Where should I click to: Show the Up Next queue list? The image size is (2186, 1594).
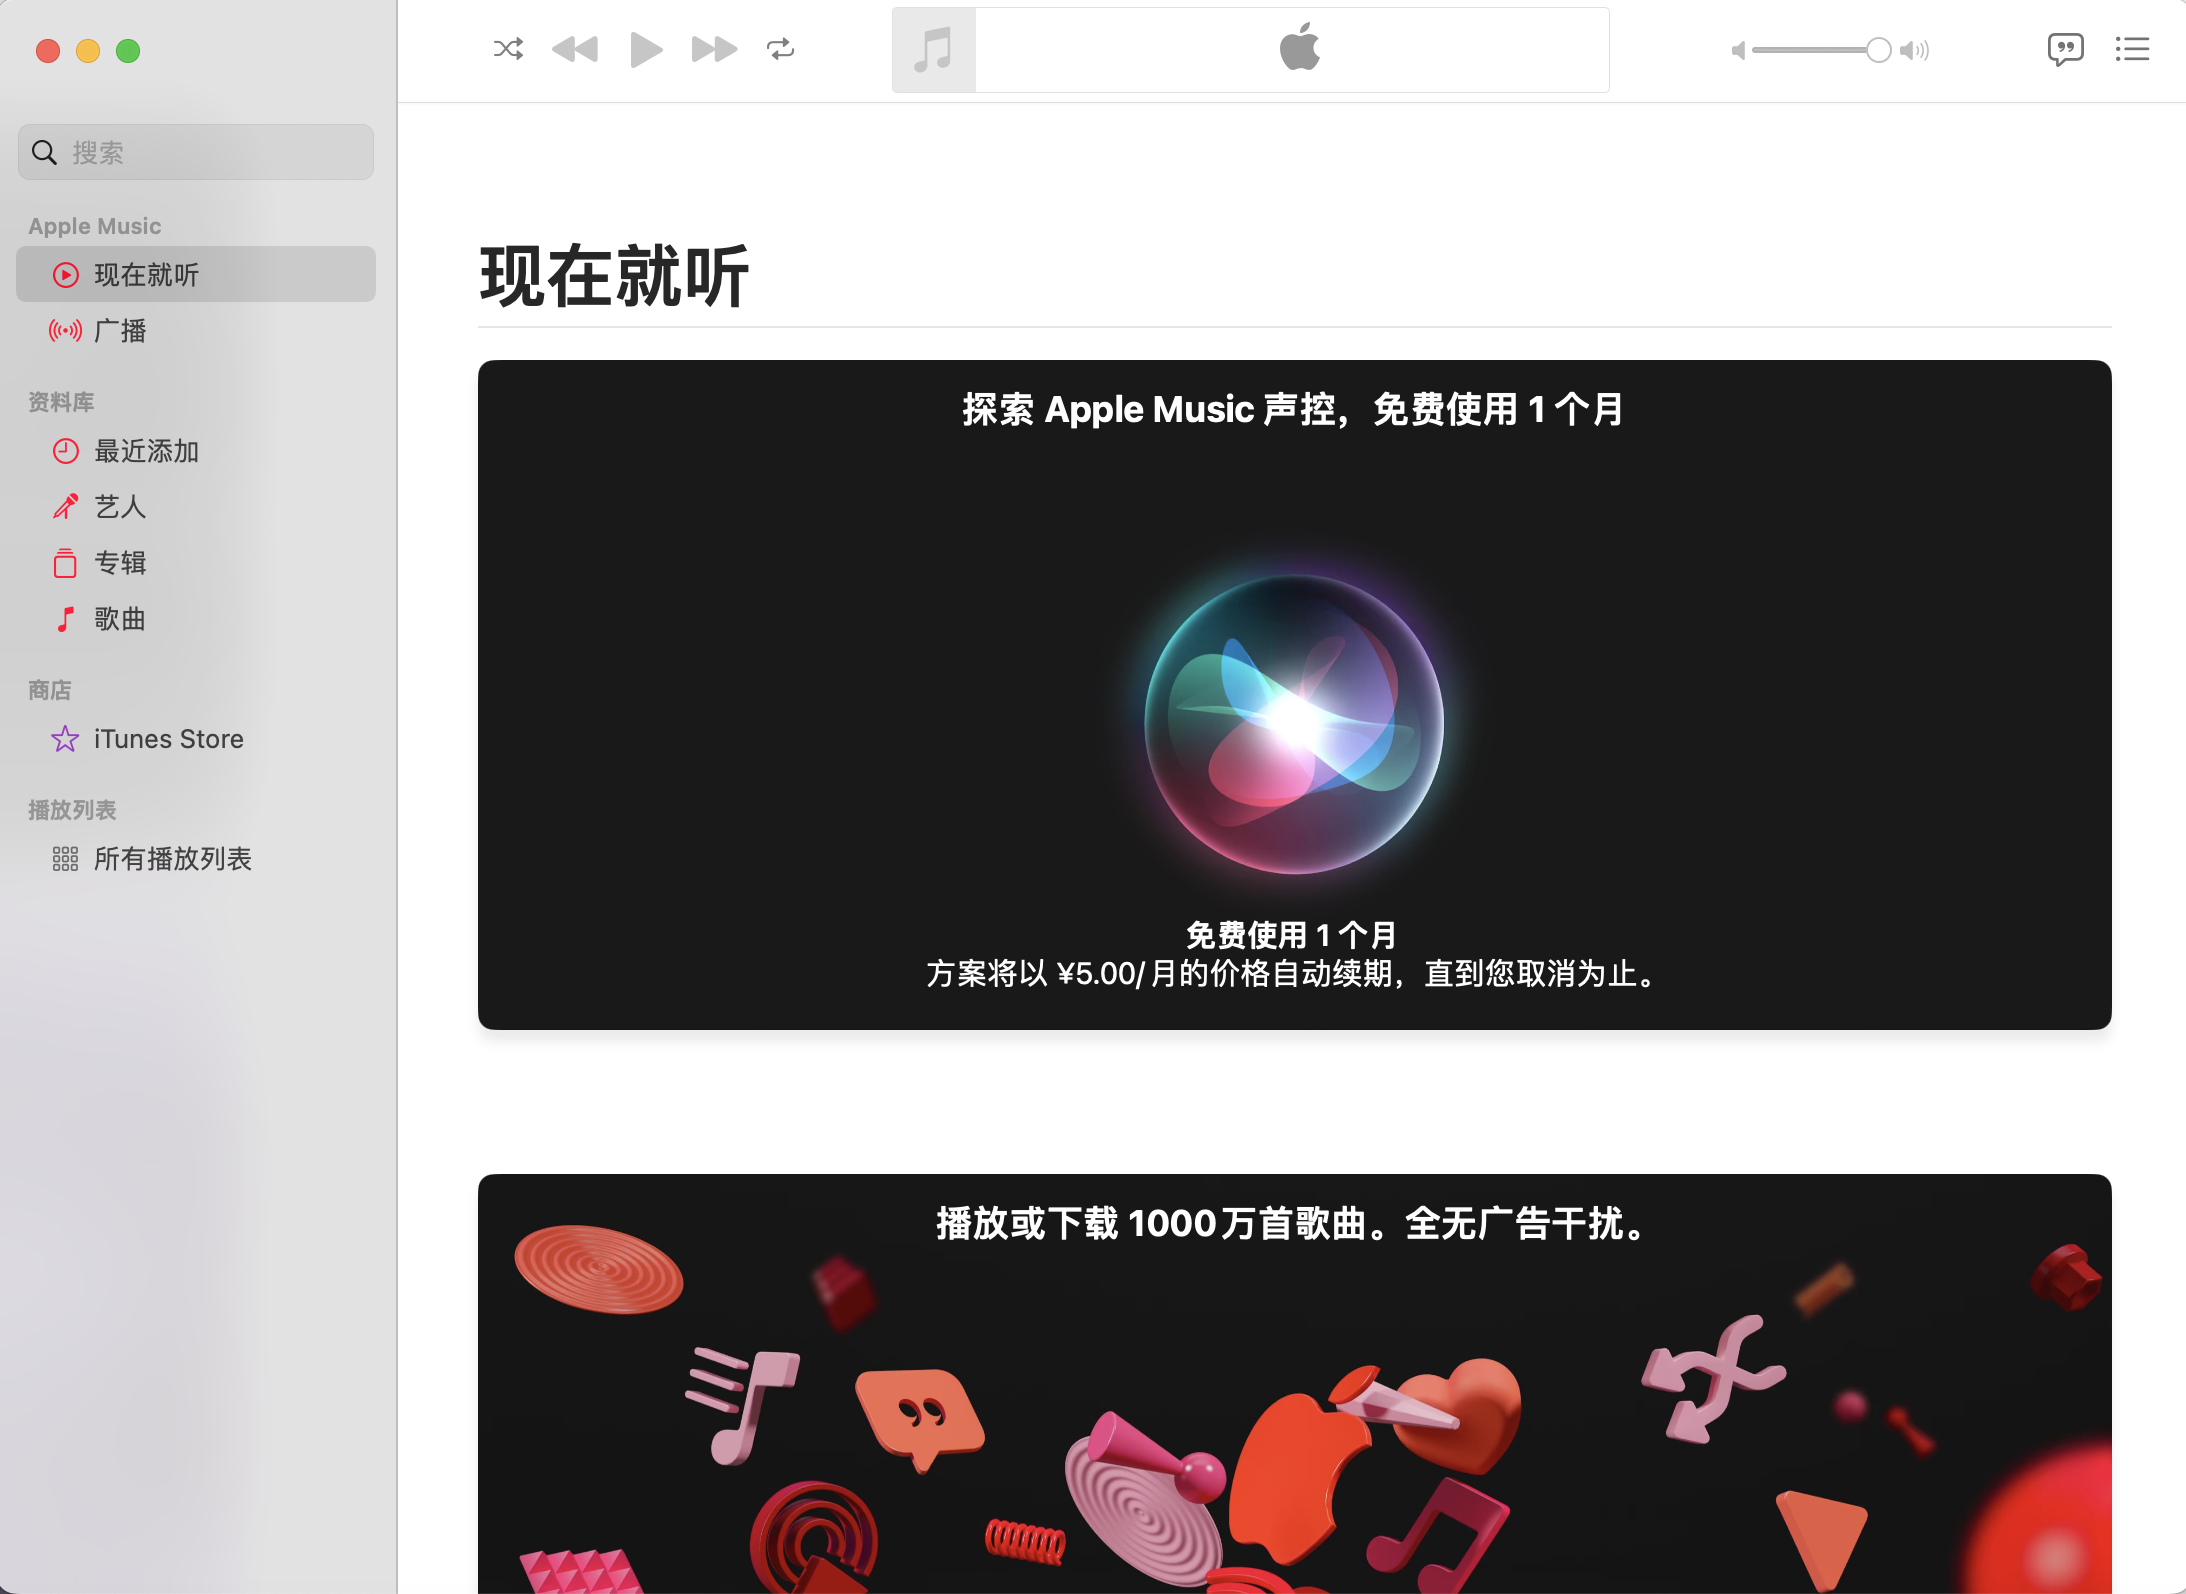[x=2132, y=49]
